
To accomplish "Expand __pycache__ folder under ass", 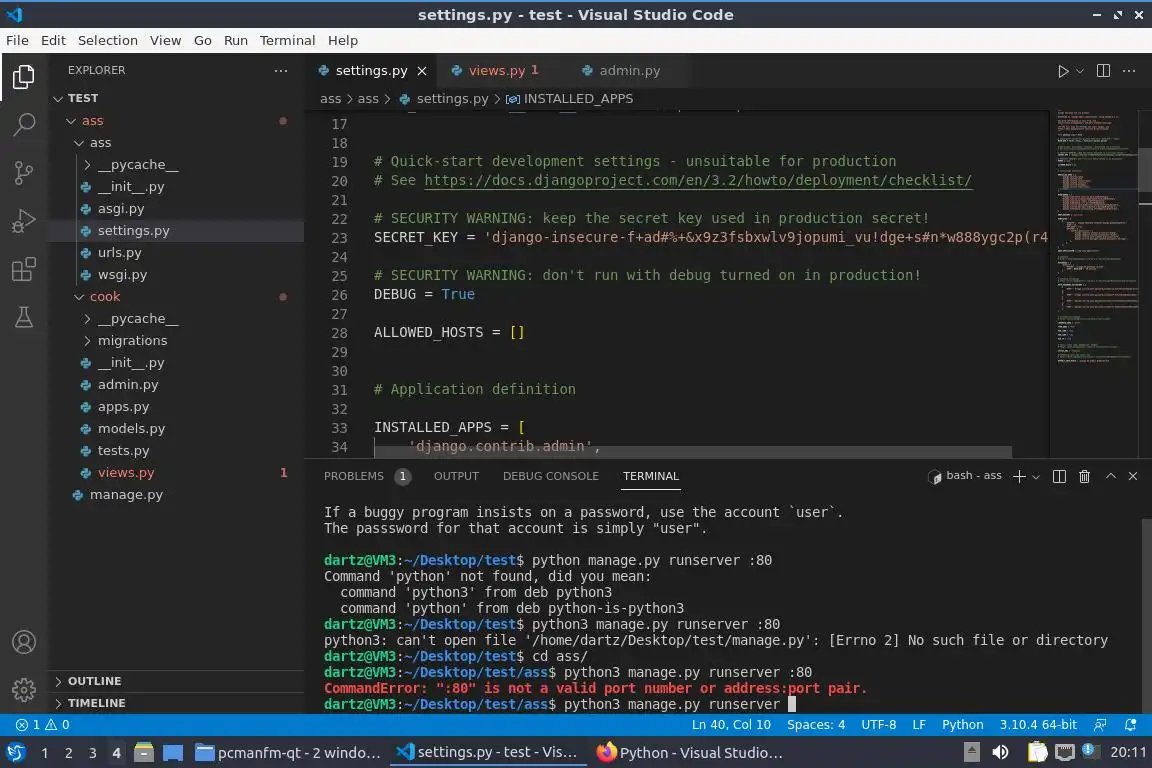I will (x=138, y=165).
